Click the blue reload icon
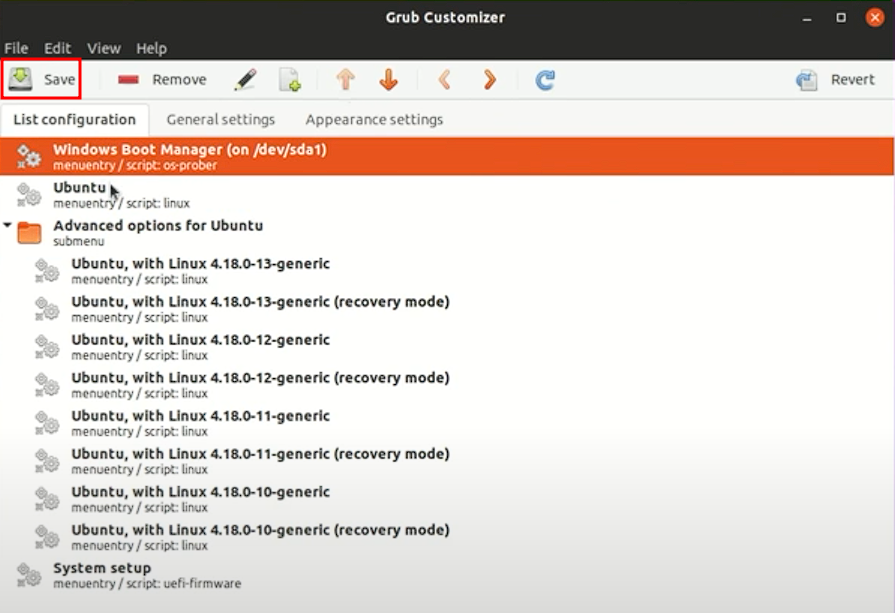 [545, 79]
